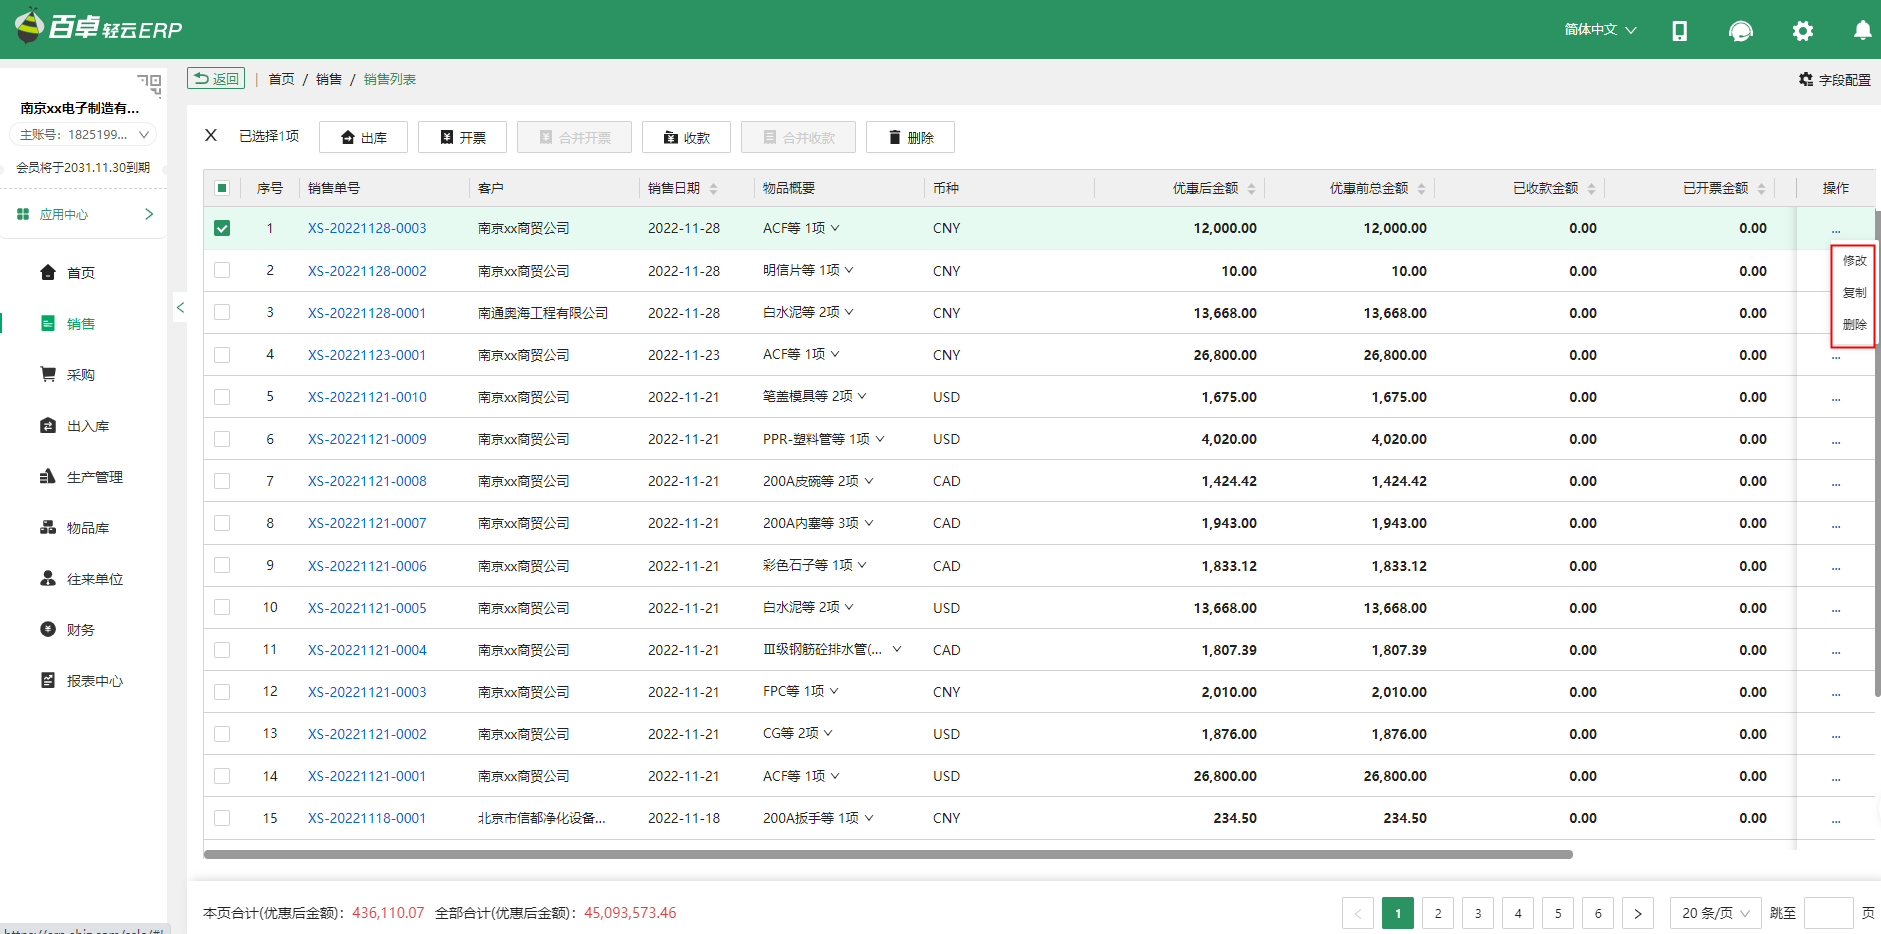Choose 复制 from the row action menu
The image size is (1881, 934).
point(1854,293)
